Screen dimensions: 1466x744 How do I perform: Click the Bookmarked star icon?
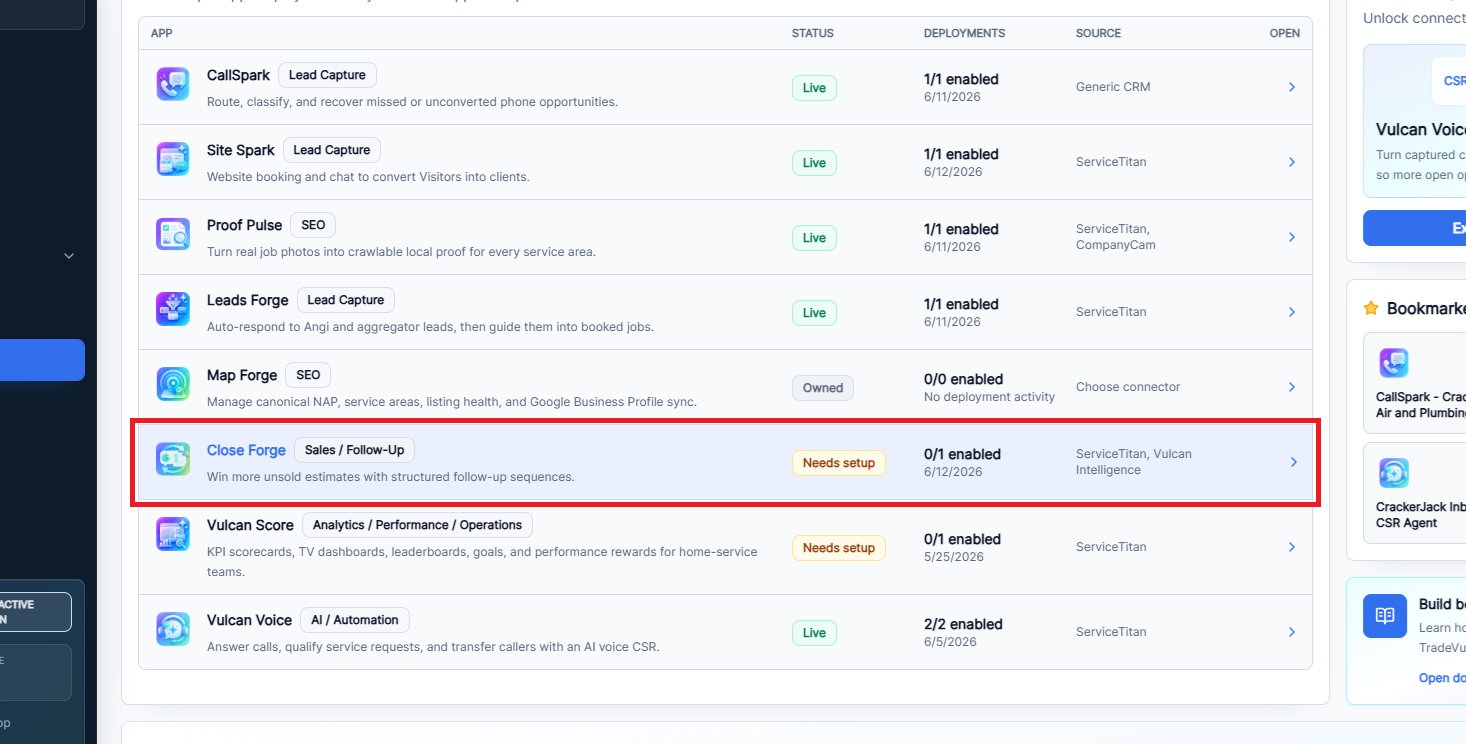(1371, 308)
